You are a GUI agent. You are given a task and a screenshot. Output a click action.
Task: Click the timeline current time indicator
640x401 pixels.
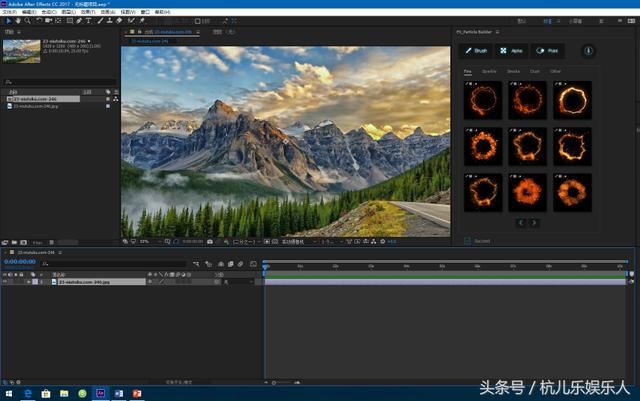pos(265,267)
